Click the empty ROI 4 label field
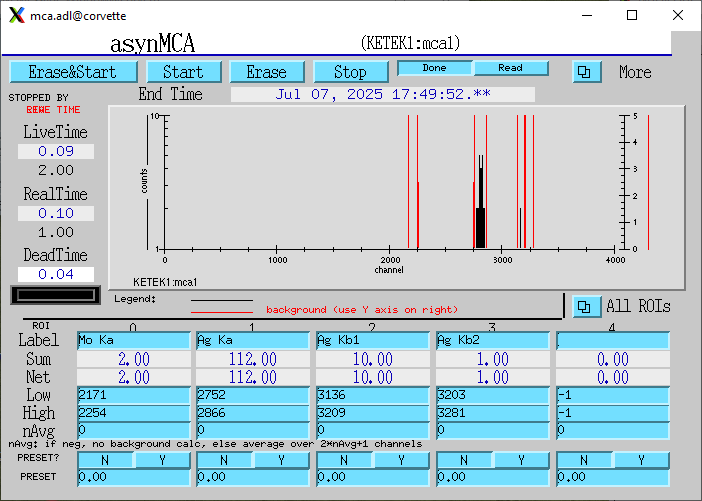Image resolution: width=702 pixels, height=501 pixels. tap(613, 341)
